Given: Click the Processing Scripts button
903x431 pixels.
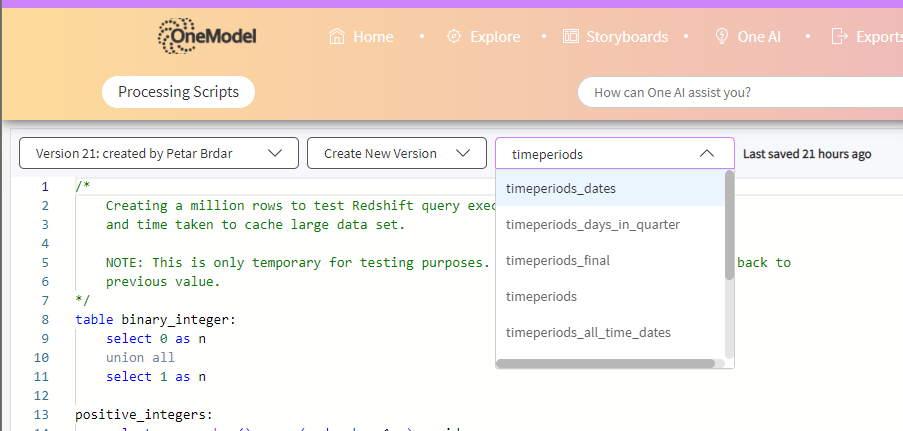Looking at the screenshot, I should click(x=178, y=92).
